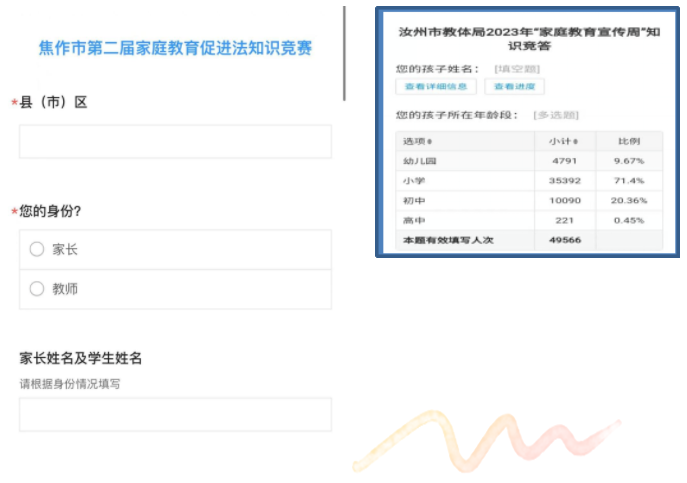
Task: Click the 汝州市教体局2023年 survey title
Action: tap(529, 39)
